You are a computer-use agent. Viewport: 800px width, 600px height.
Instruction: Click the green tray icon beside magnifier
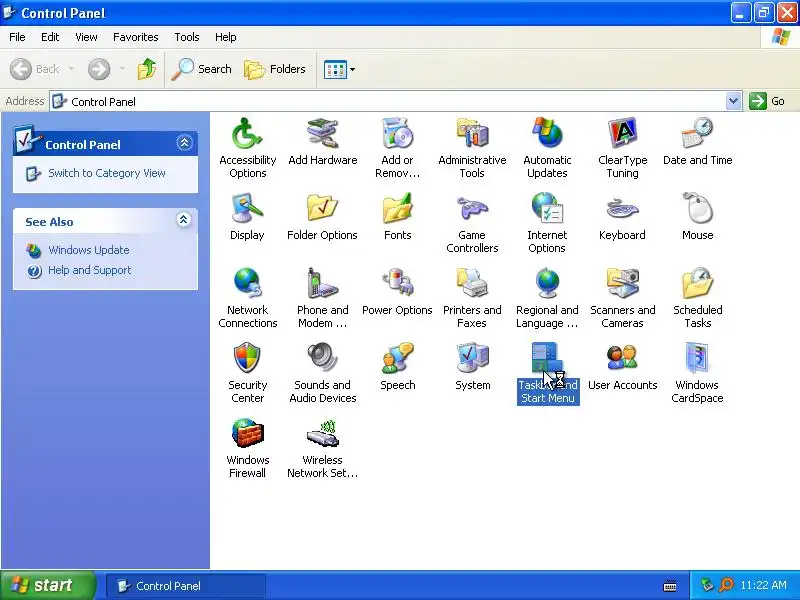(707, 585)
